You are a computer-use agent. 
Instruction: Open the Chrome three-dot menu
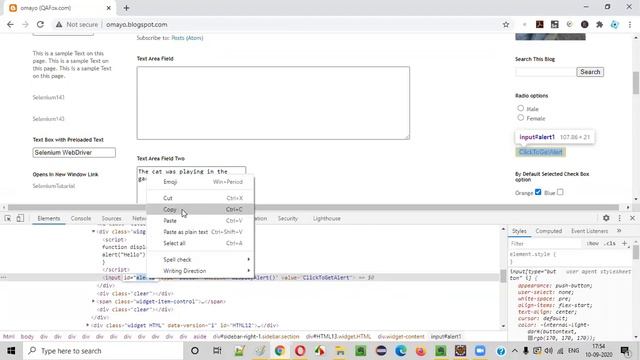(630, 24)
